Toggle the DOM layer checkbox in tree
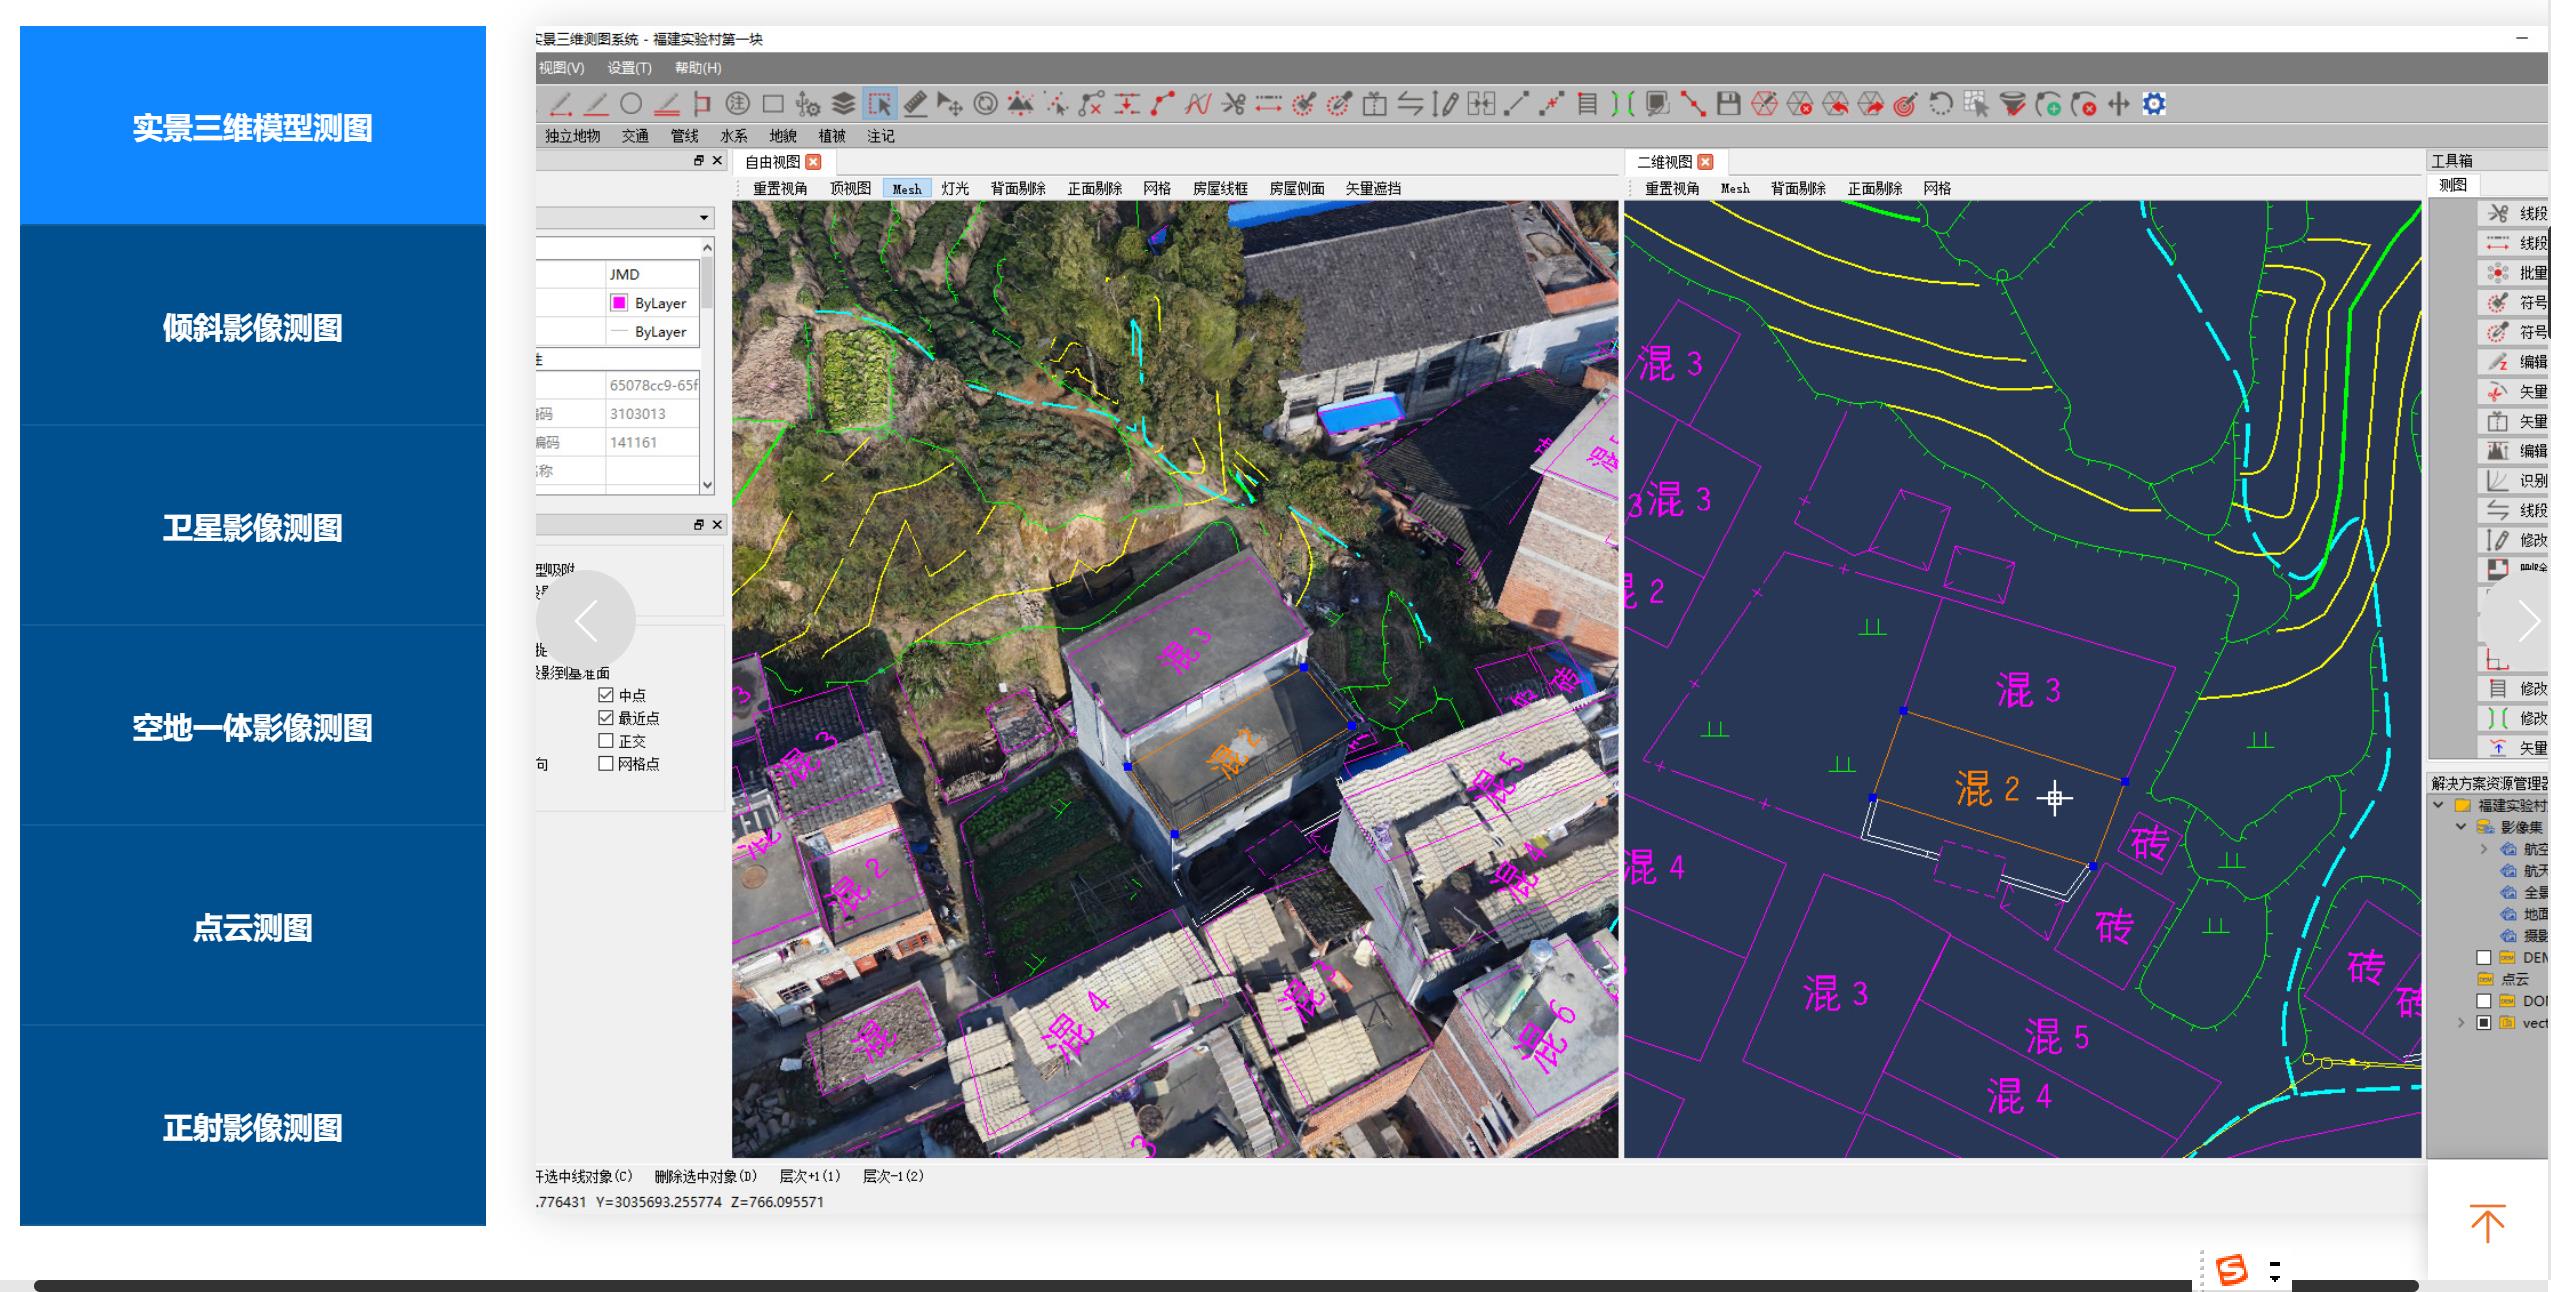Image resolution: width=2551 pixels, height=1292 pixels. (2483, 1001)
